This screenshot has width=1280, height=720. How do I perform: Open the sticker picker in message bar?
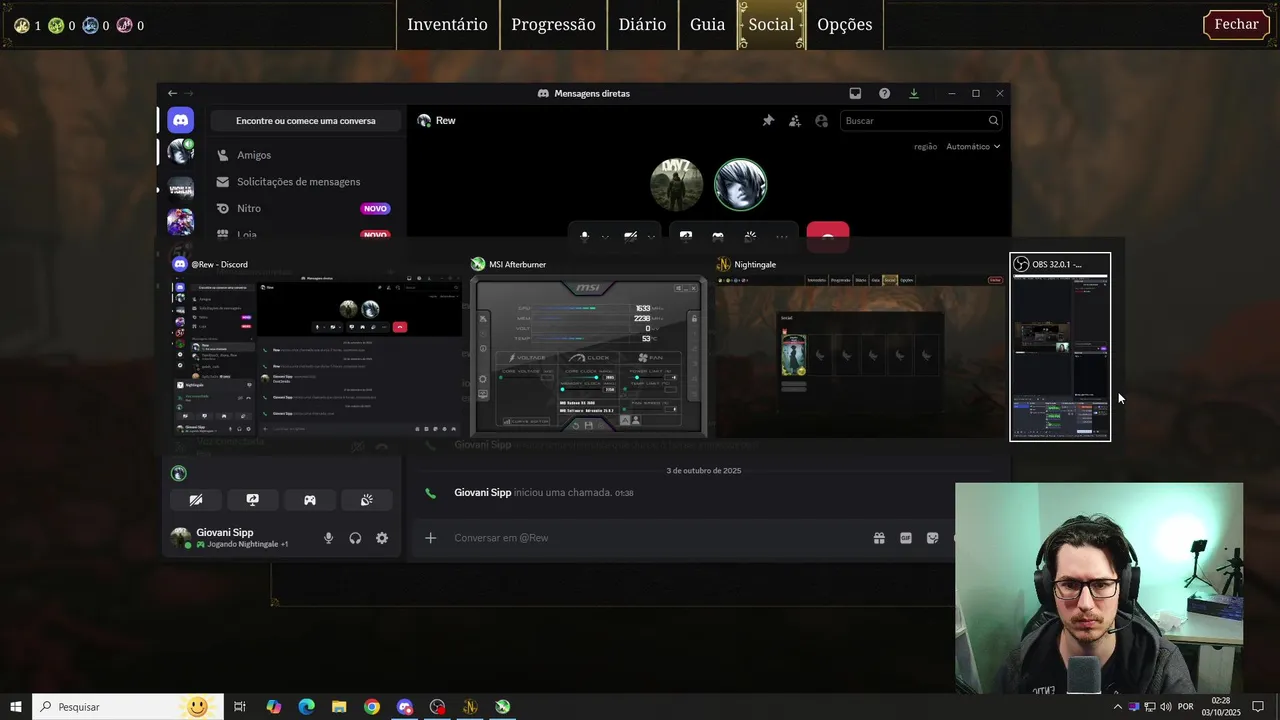pos(933,538)
